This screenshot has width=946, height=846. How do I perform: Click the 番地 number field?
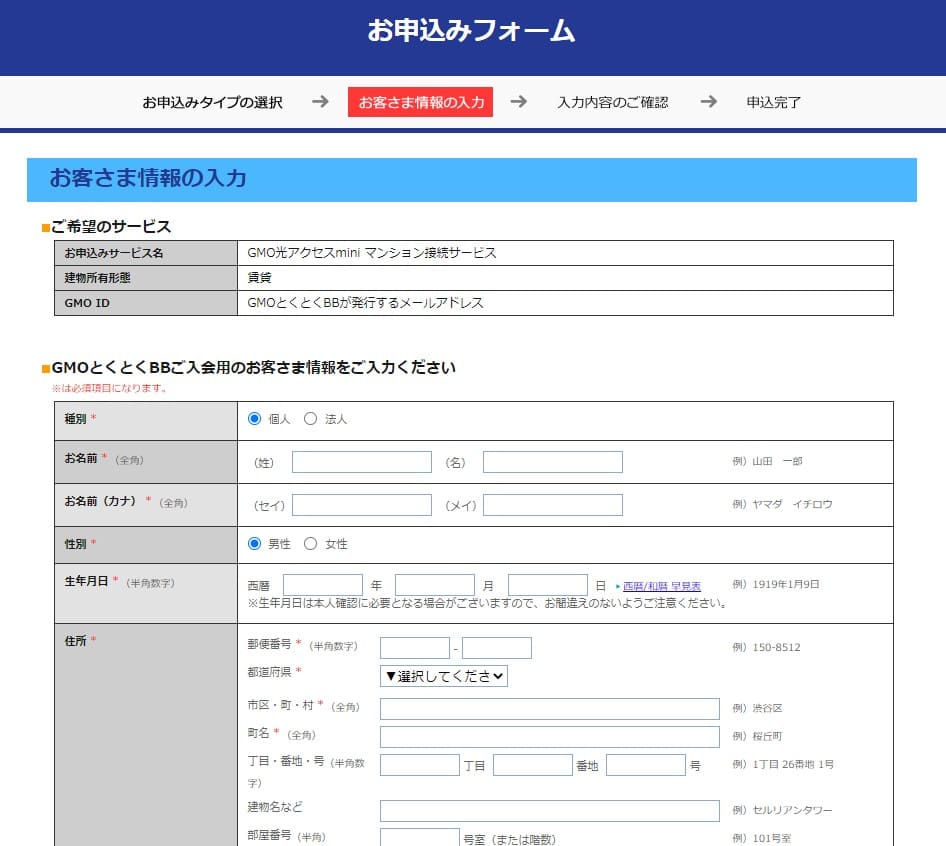tap(533, 765)
